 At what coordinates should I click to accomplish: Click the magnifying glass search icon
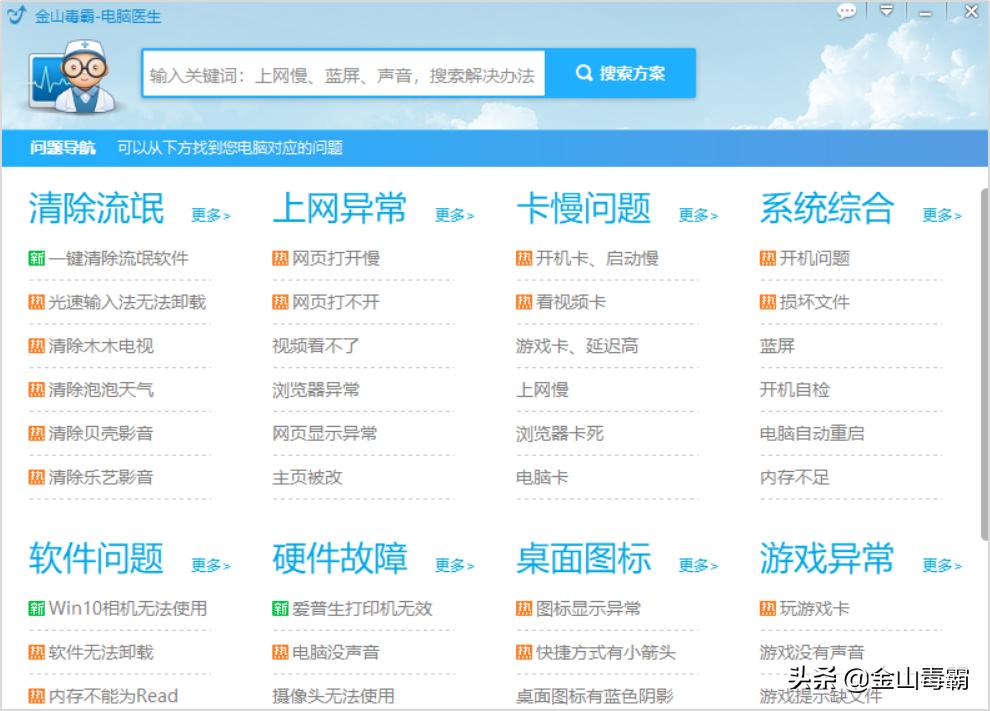(x=583, y=72)
